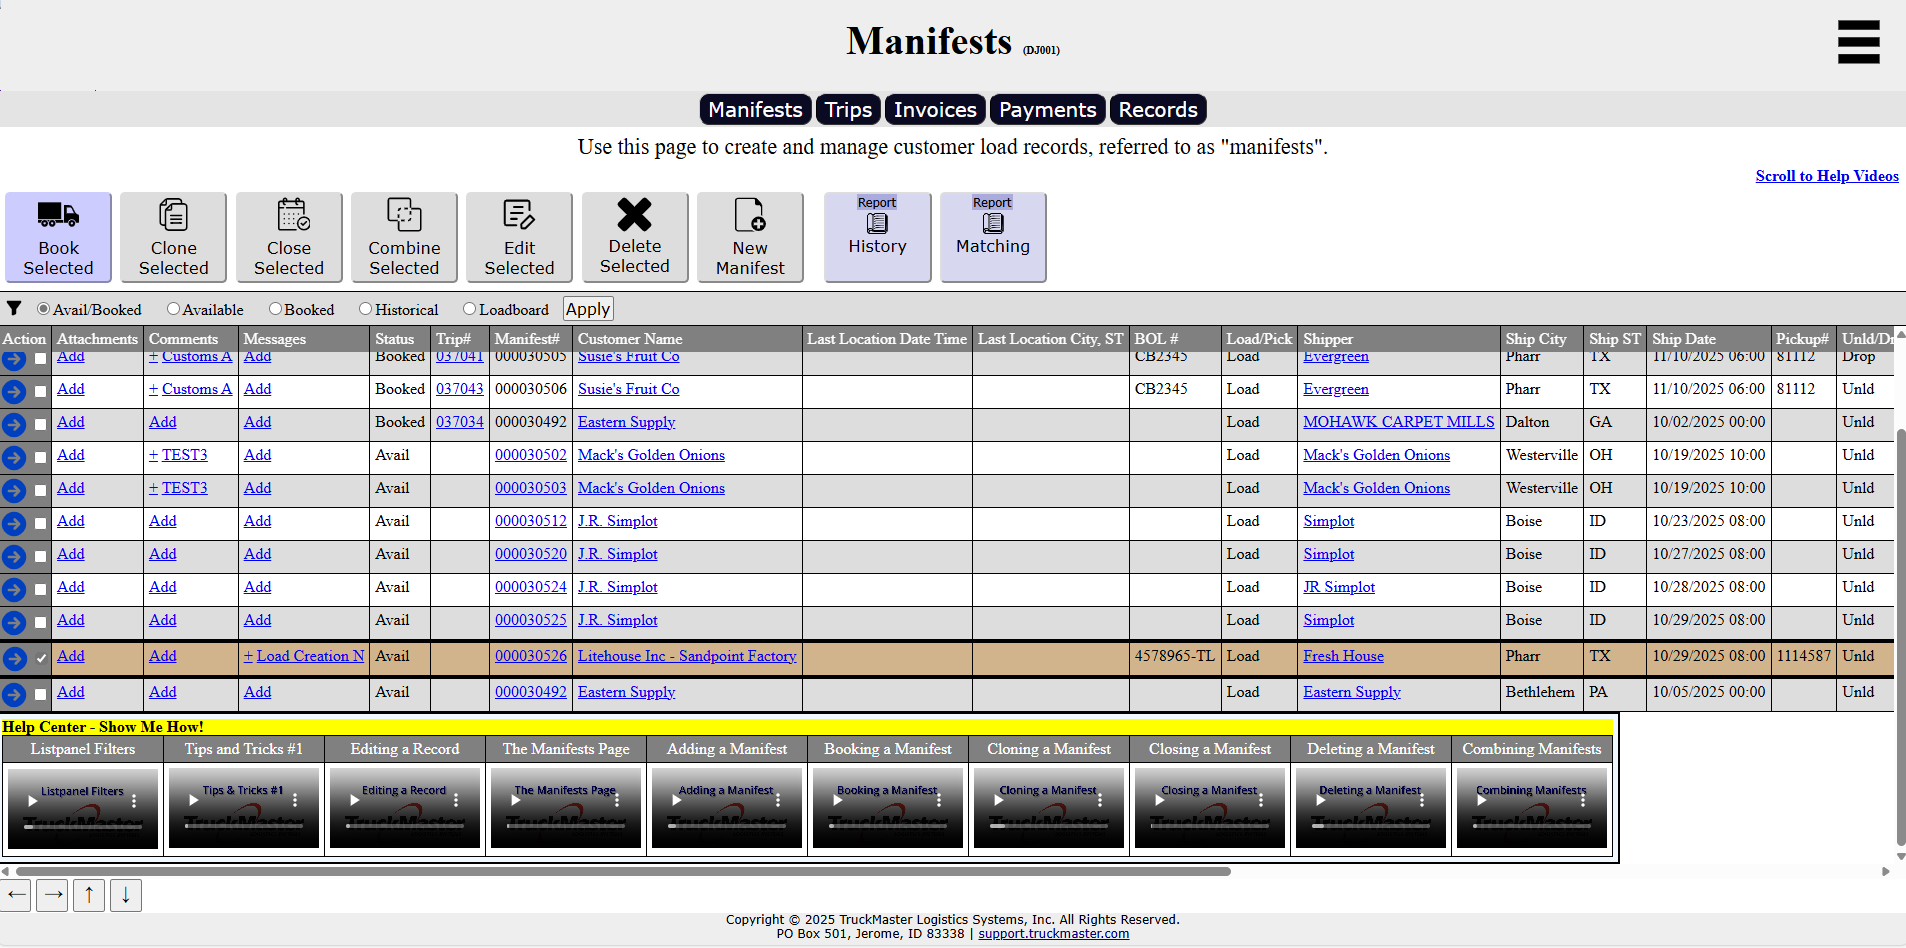Click the New Manifest icon
The image size is (1906, 948).
[750, 215]
